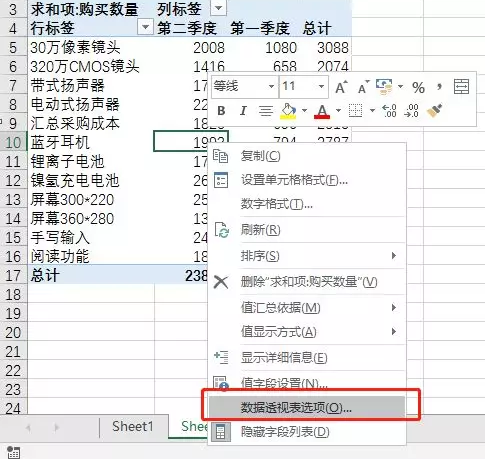Open accounting format dropdown arrow
The width and height of the screenshot is (485, 459).
(400, 87)
